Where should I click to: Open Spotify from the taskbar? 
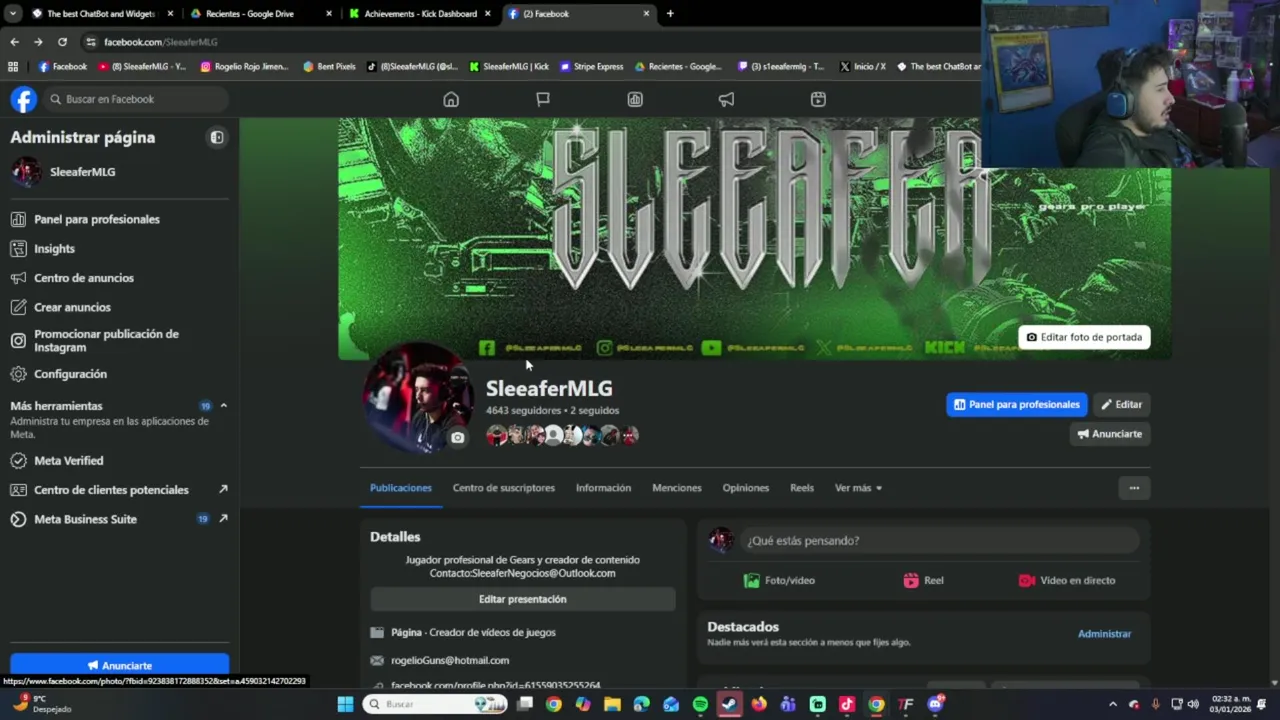pos(700,704)
